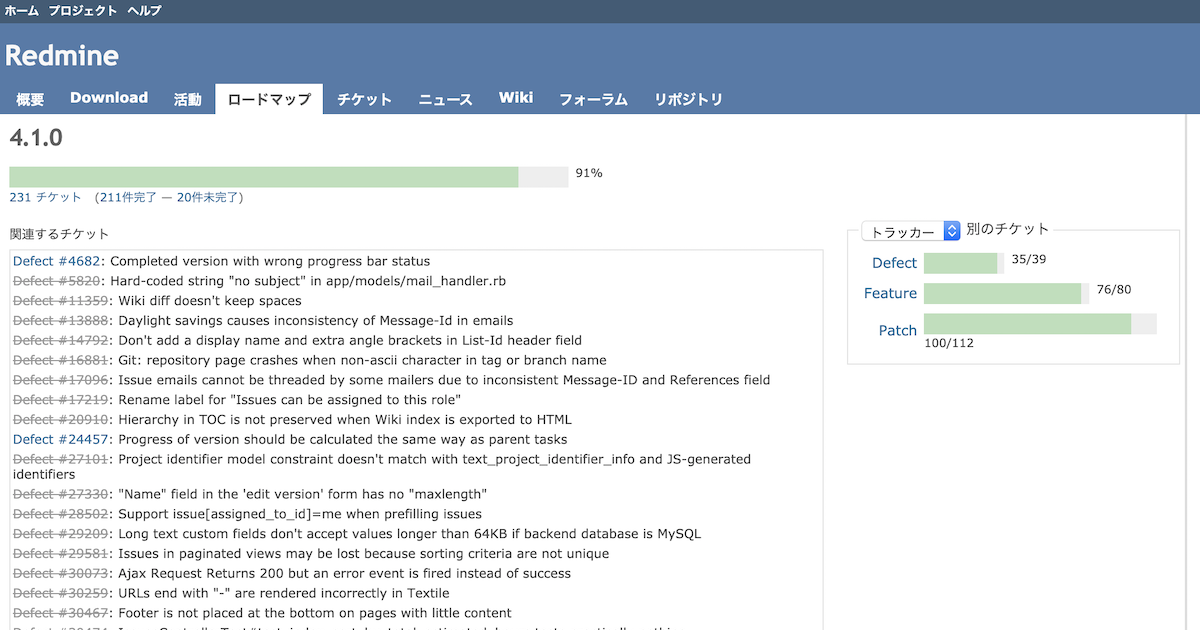Open issue Defect #17096
The height and width of the screenshot is (630, 1200).
tap(62, 380)
